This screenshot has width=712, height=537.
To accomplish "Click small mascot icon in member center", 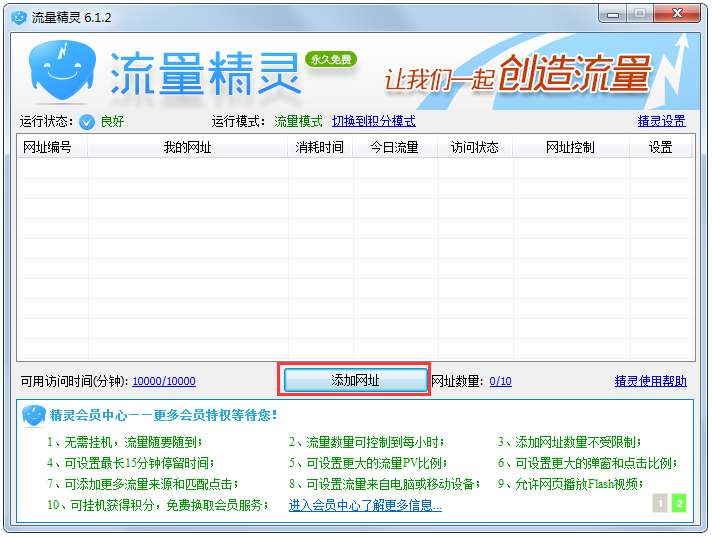I will [34, 415].
